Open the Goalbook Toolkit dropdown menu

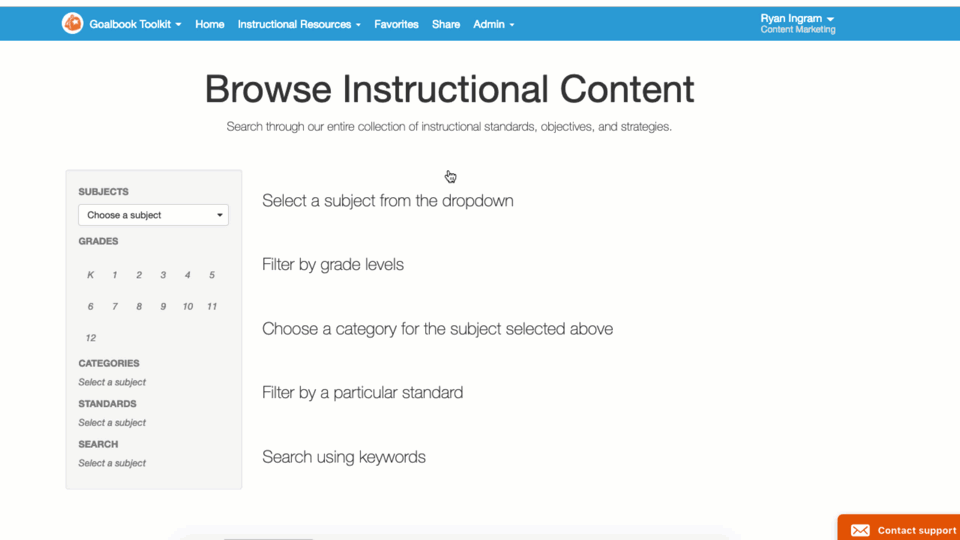[x=135, y=24]
